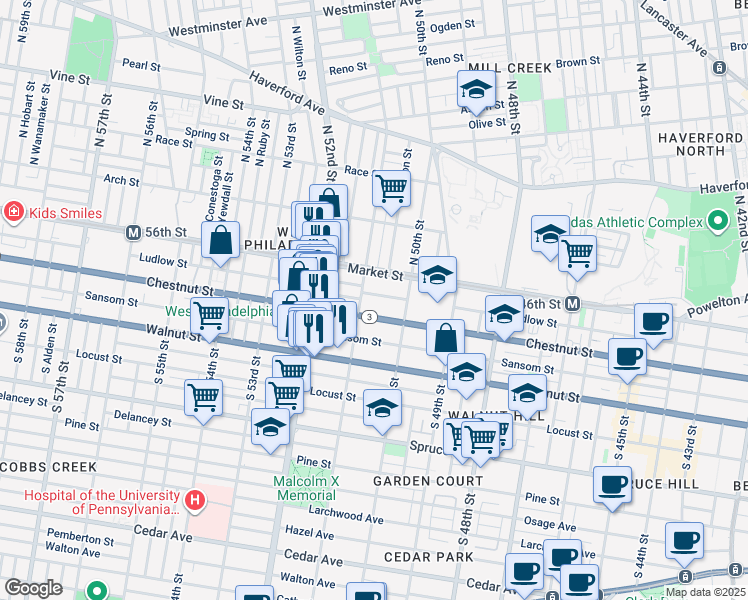Click the Map data ©2025 attribution
Viewport: 748px width, 600px height.
tap(706, 593)
